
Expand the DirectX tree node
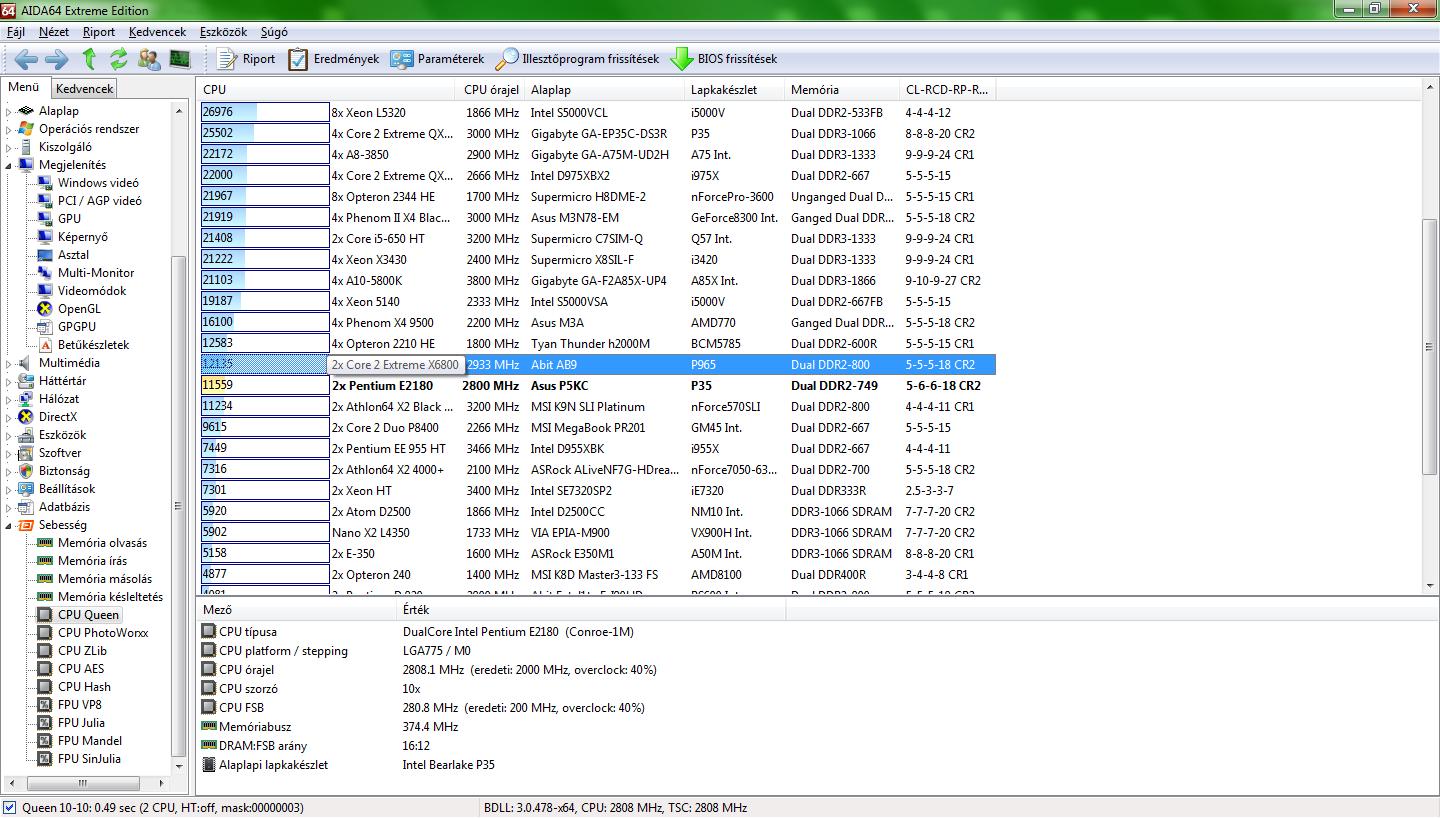pyautogui.click(x=9, y=417)
